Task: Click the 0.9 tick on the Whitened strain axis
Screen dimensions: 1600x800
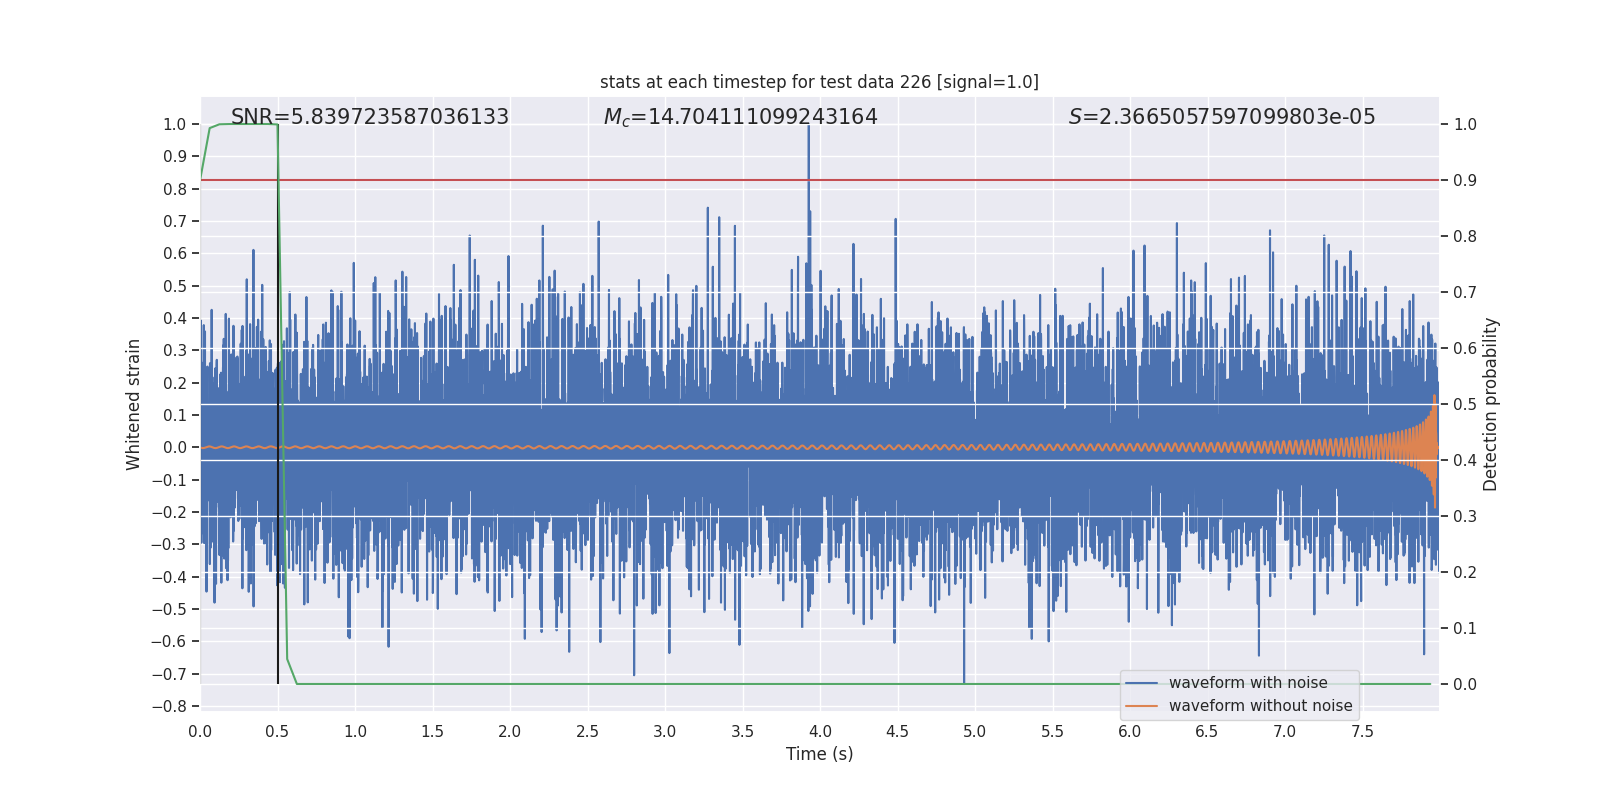Action: coord(175,156)
